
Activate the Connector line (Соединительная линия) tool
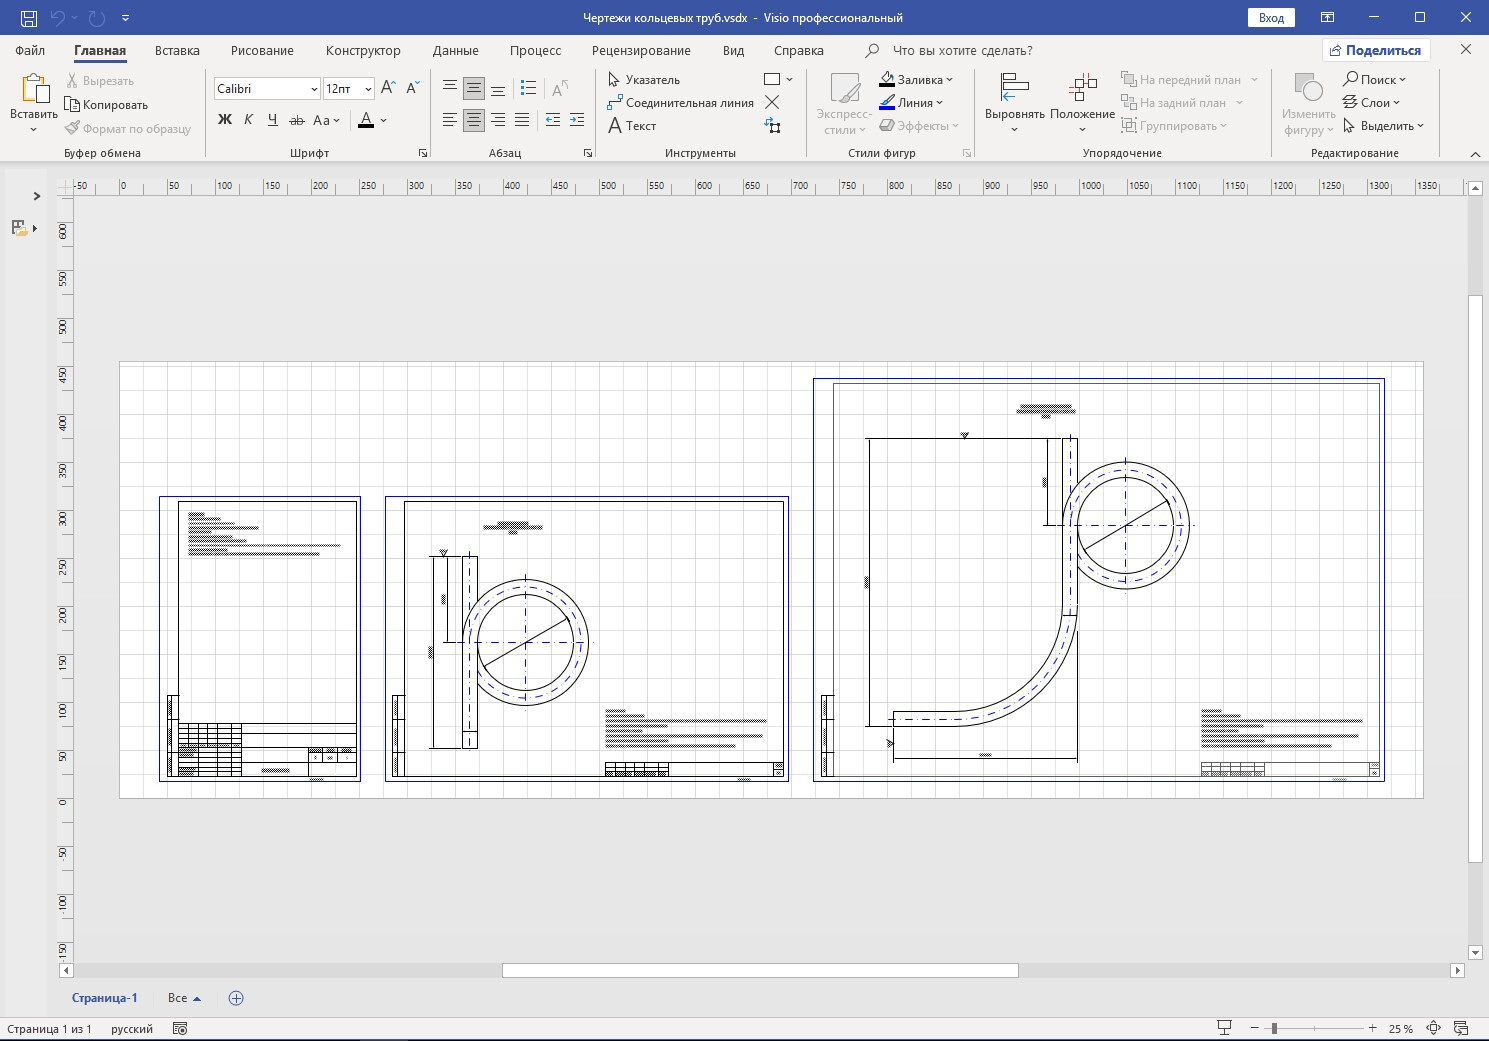click(680, 103)
